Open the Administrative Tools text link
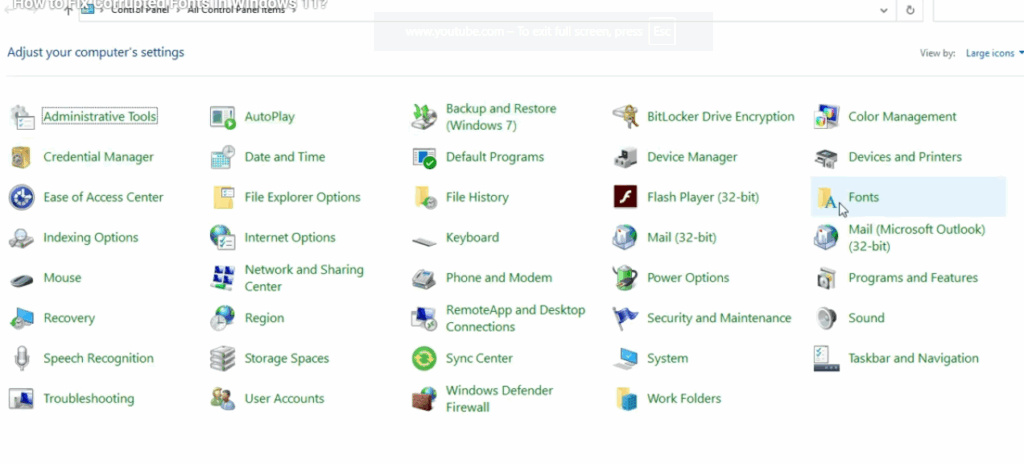Viewport: 1024px width, 464px height. pyautogui.click(x=100, y=117)
